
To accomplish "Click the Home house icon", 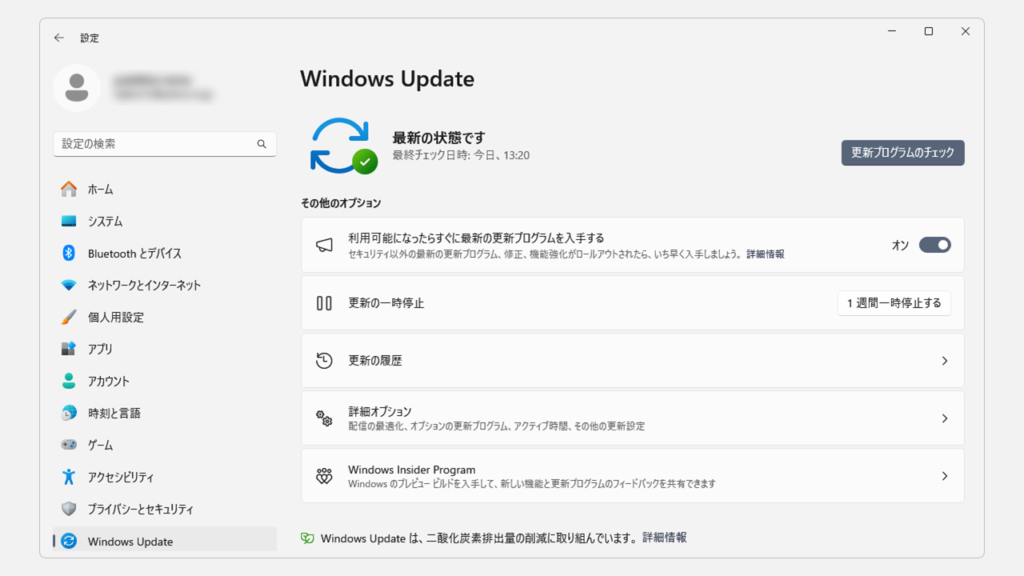I will [x=69, y=189].
